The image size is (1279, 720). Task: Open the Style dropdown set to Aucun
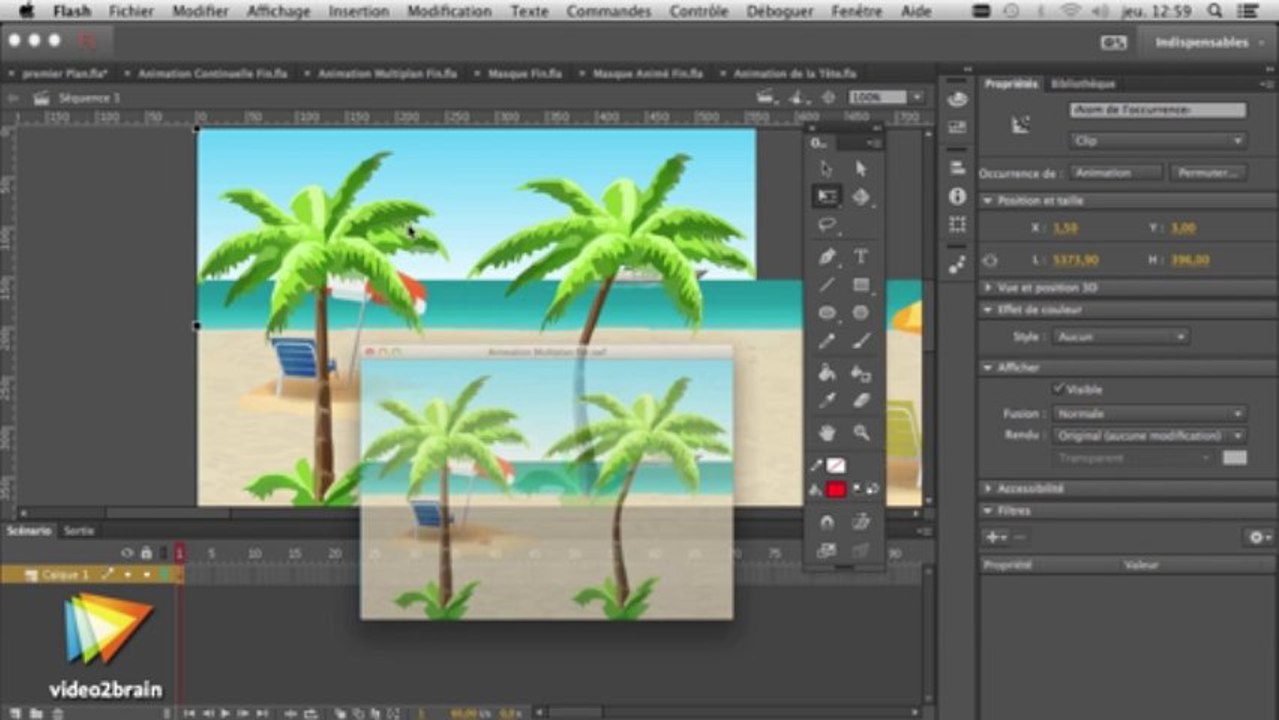(1120, 337)
